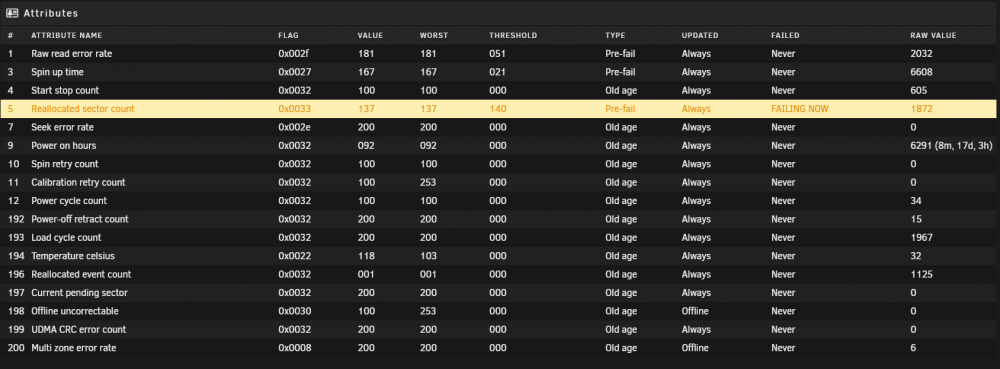Viewport: 1000px width, 369px height.
Task: Click the Flag column header
Action: click(288, 36)
